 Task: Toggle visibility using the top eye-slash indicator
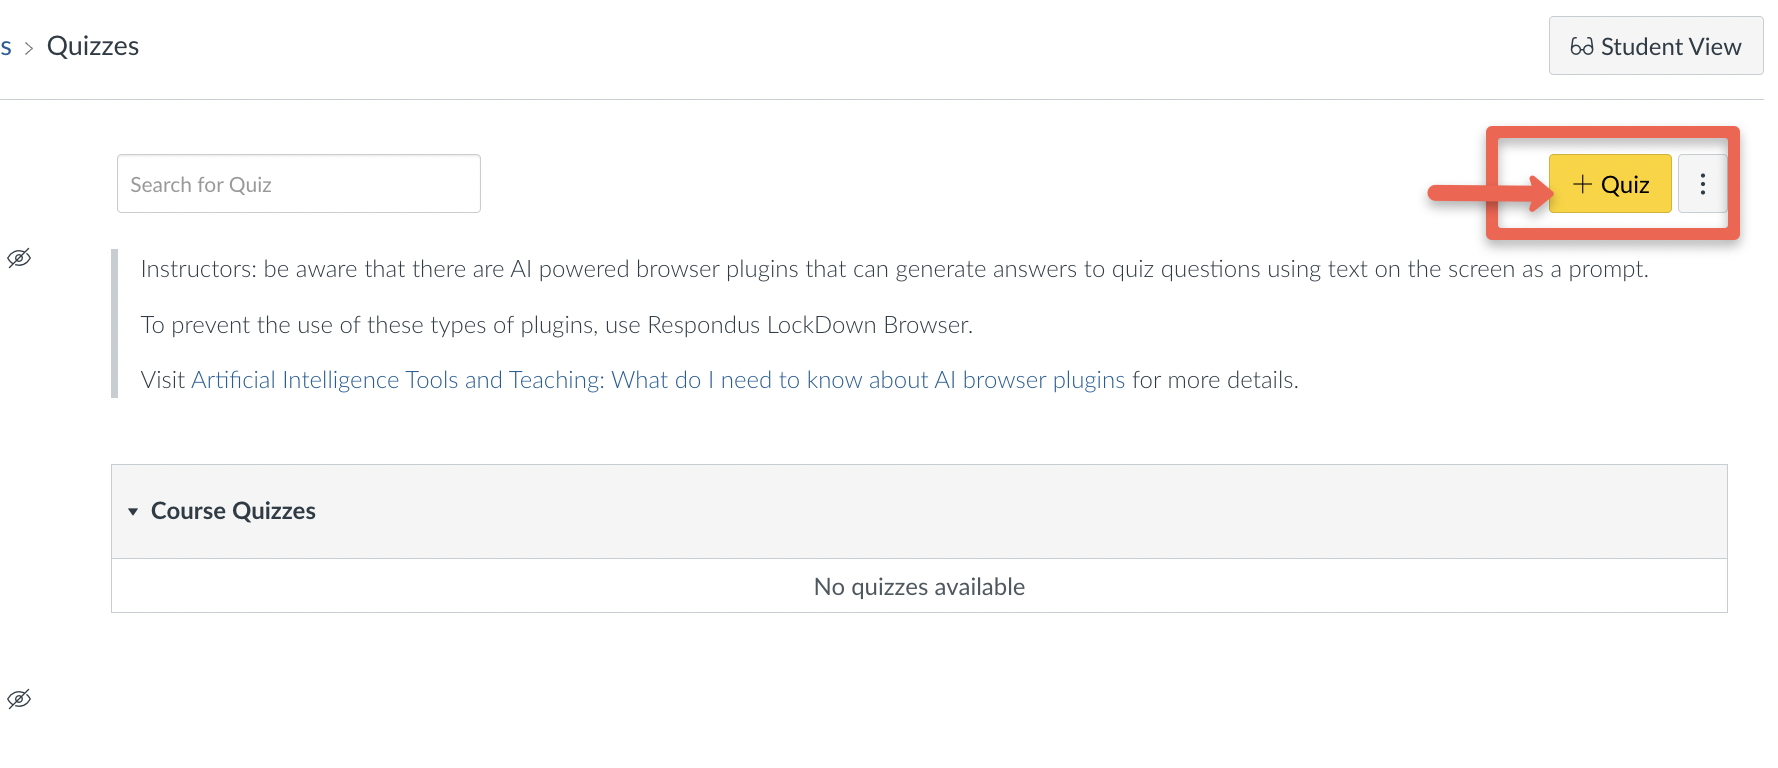(x=19, y=258)
